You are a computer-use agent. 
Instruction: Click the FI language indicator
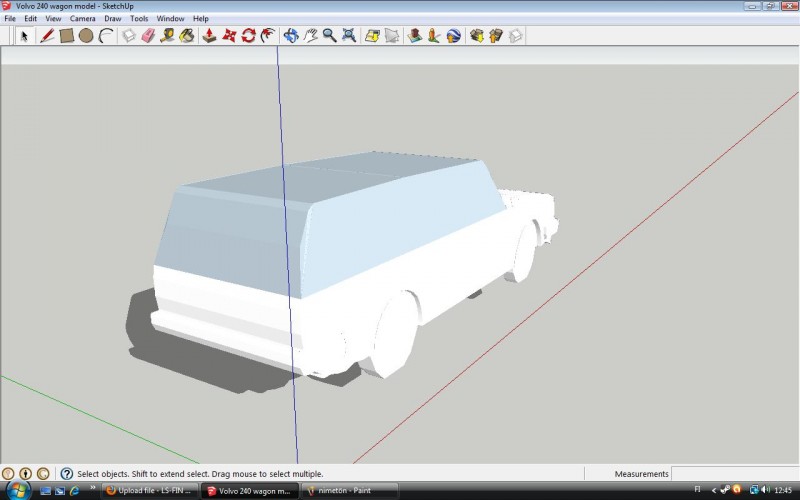[697, 489]
